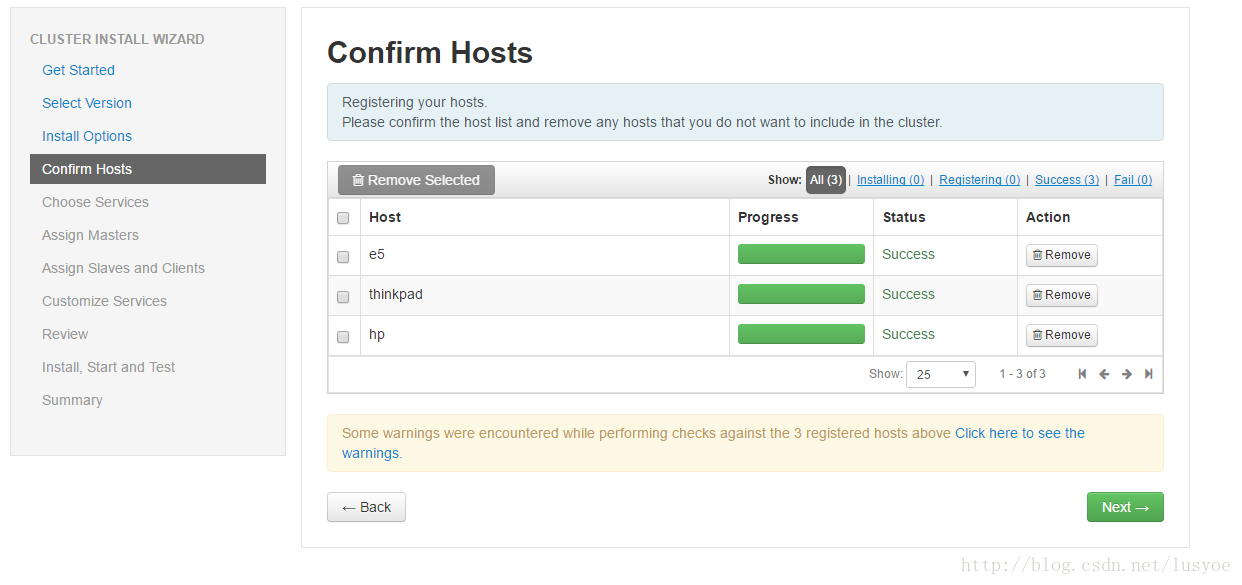Show All (3) hosts filter
1242x585 pixels.
coord(826,180)
